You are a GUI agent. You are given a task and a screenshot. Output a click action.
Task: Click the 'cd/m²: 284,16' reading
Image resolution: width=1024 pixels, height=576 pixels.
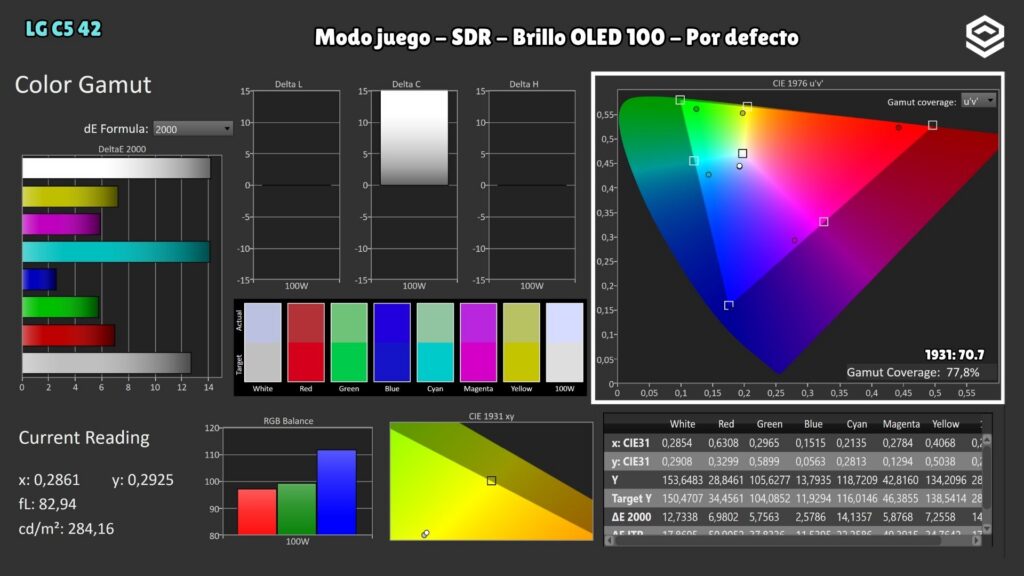(66, 528)
